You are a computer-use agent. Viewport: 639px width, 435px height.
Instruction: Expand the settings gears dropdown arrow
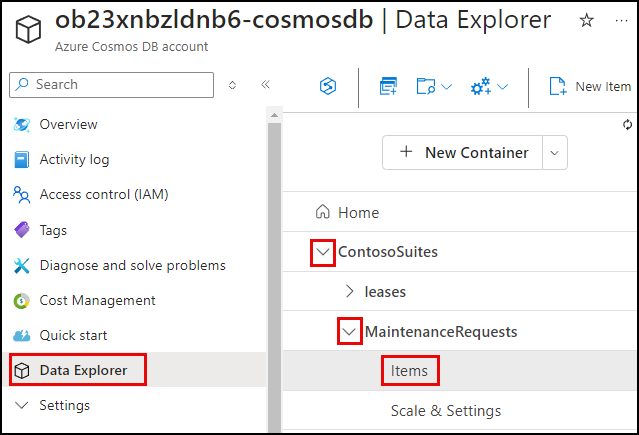[x=503, y=86]
